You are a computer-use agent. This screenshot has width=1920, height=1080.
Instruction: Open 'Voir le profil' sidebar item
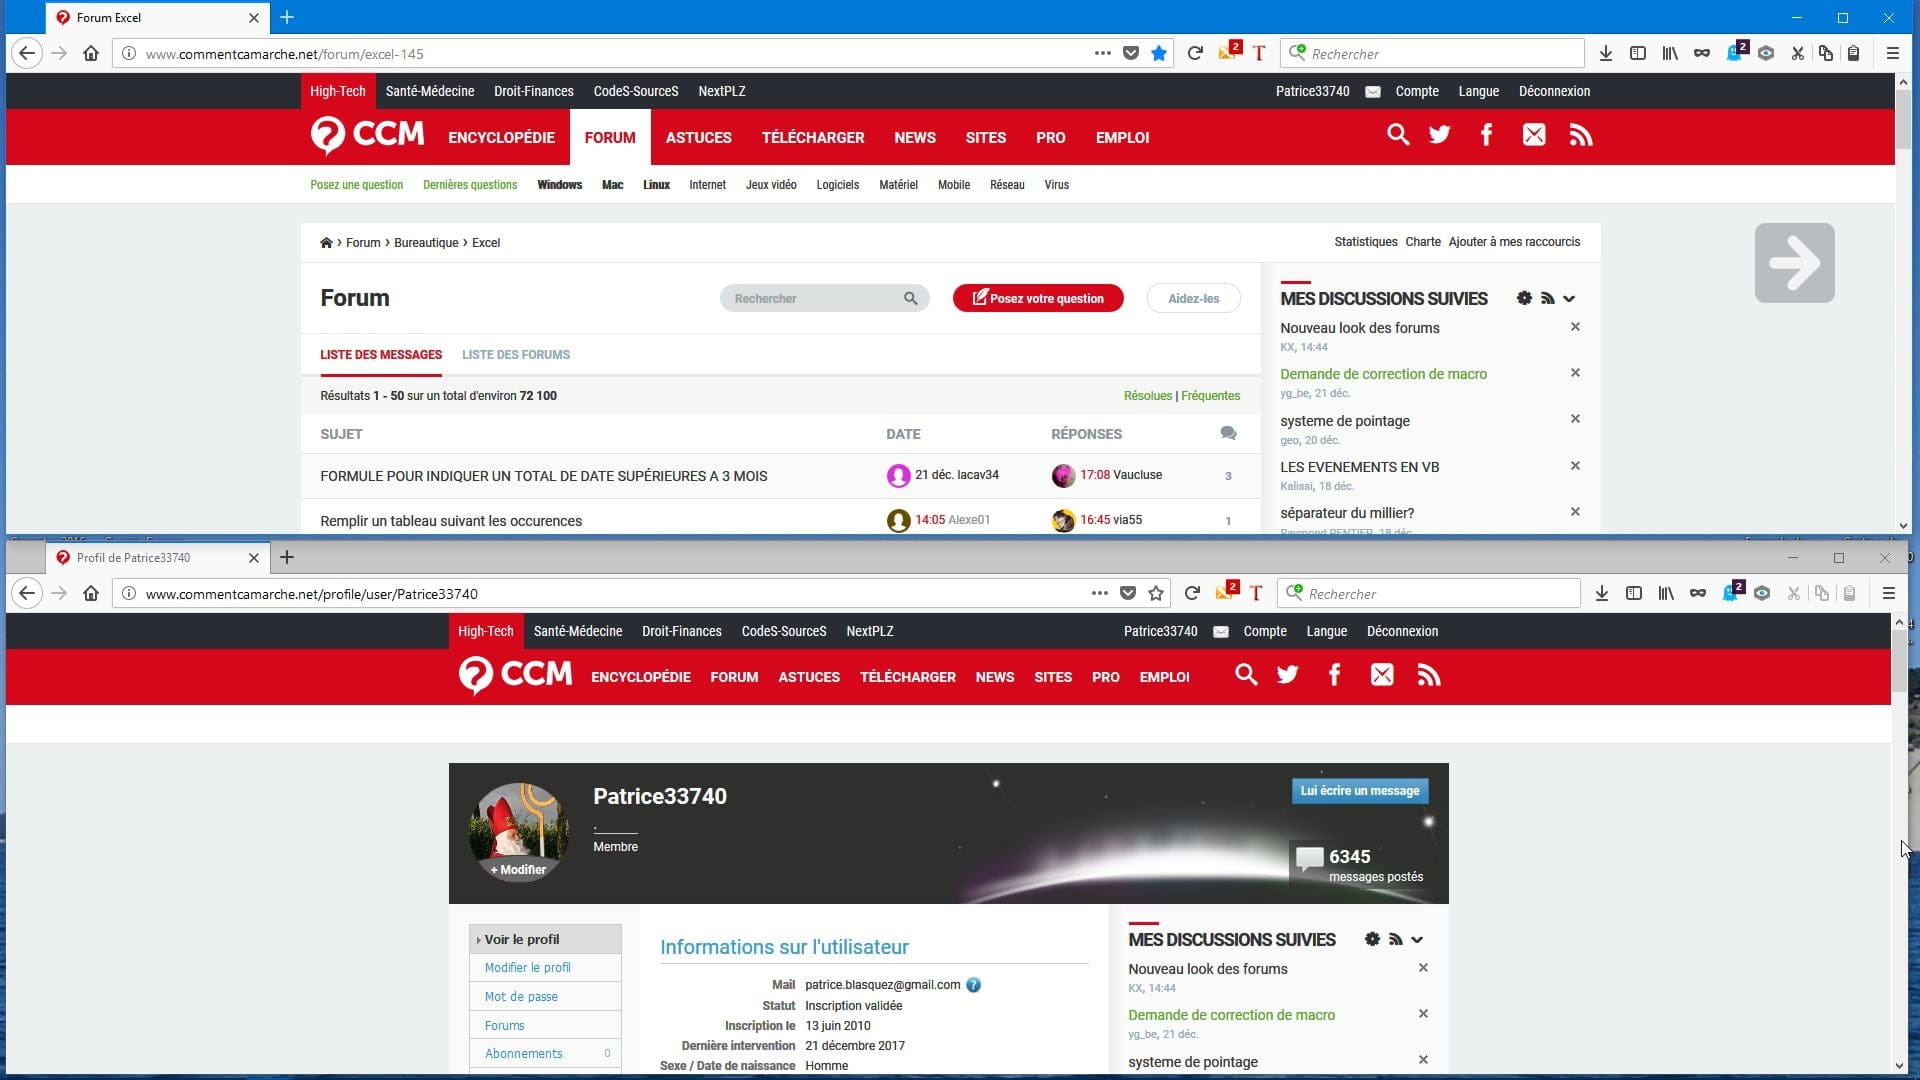pyautogui.click(x=545, y=939)
